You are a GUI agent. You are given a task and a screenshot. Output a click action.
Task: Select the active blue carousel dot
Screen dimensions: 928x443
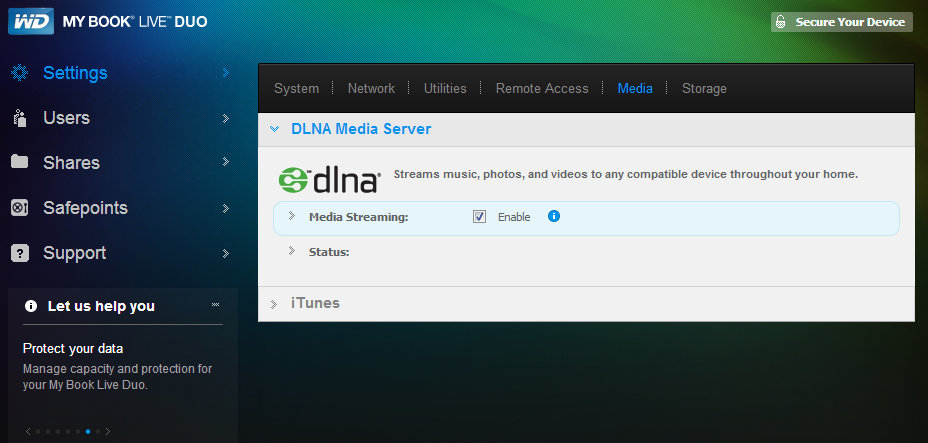[88, 432]
